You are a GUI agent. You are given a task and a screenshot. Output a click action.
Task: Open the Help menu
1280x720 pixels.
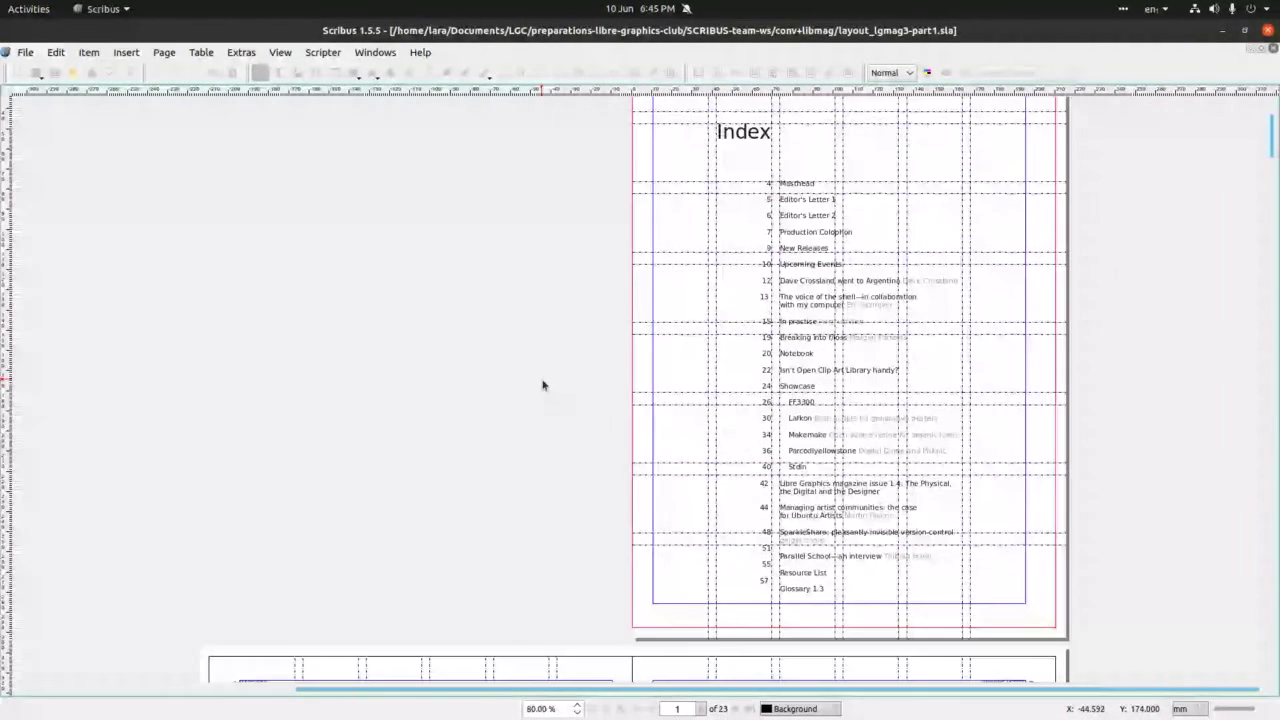(x=420, y=52)
